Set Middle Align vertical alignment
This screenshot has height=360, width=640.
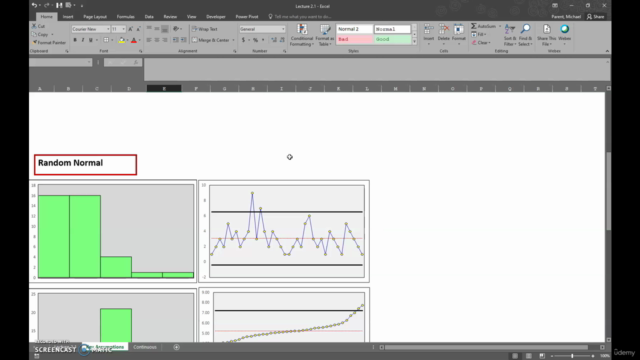point(157,29)
